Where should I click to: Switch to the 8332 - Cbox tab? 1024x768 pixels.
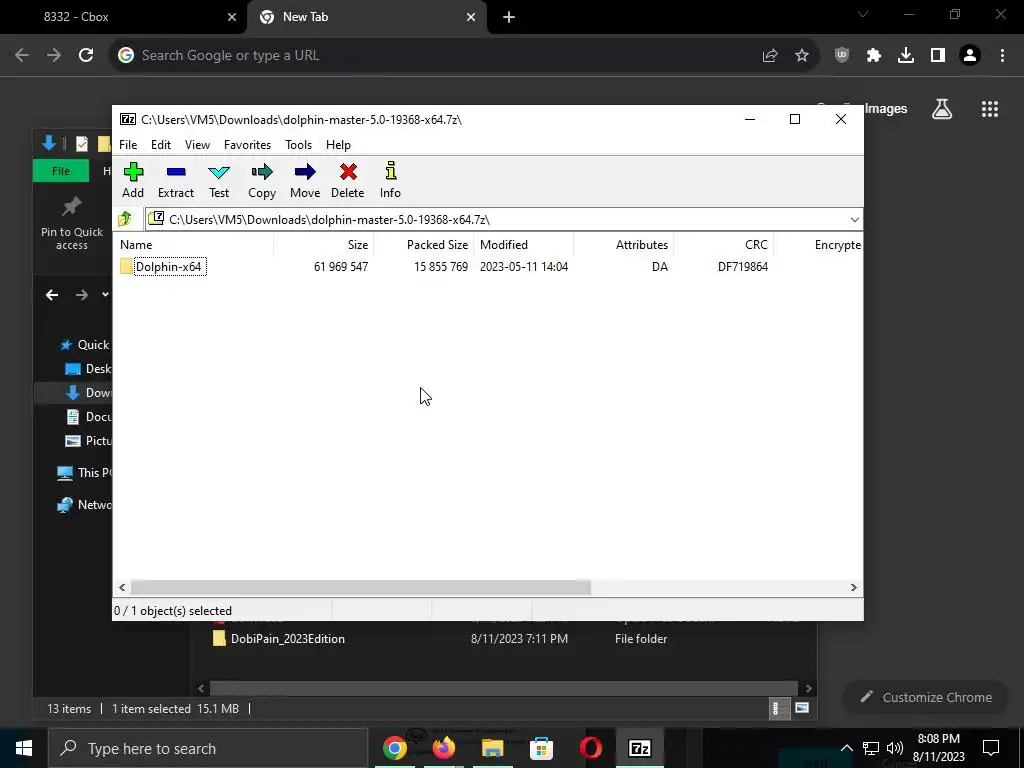(x=123, y=17)
